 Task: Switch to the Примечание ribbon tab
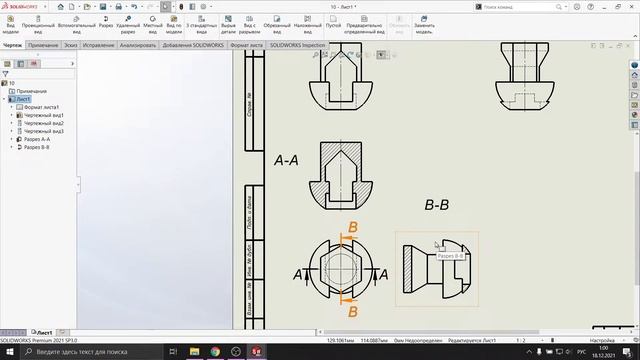pyautogui.click(x=43, y=45)
